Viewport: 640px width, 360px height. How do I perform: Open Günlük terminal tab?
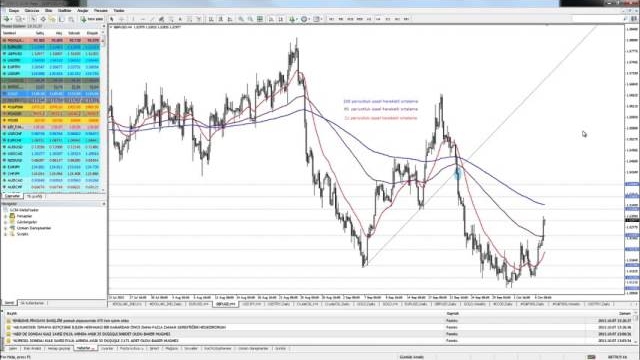280,349
